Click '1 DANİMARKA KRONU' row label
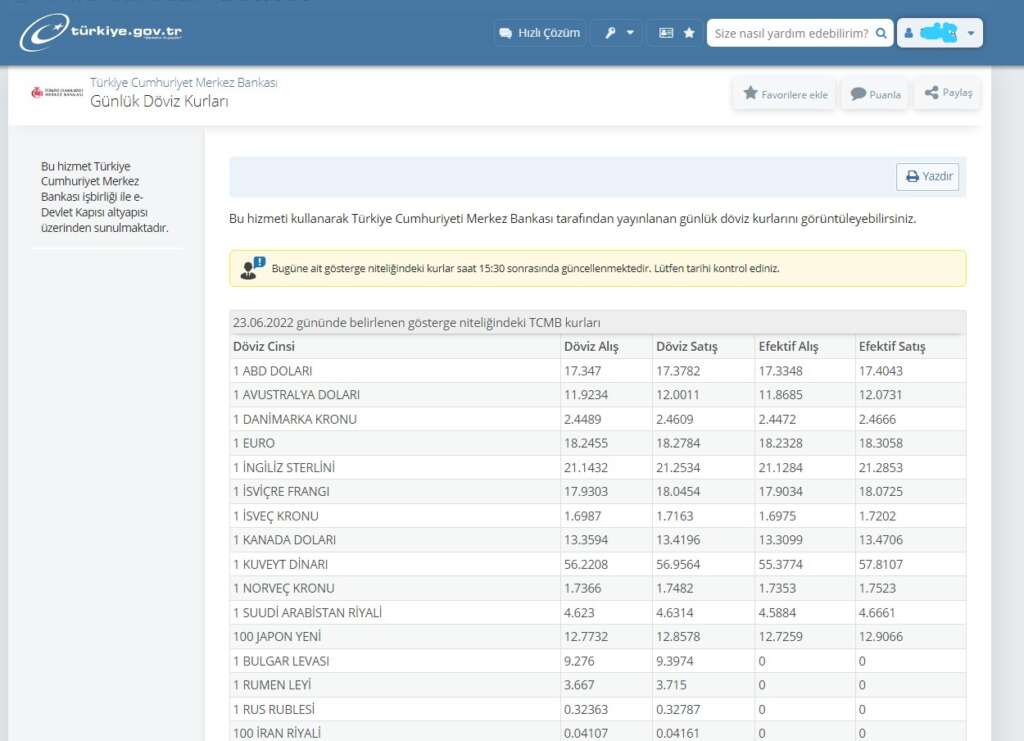This screenshot has height=741, width=1024. pyautogui.click(x=295, y=419)
